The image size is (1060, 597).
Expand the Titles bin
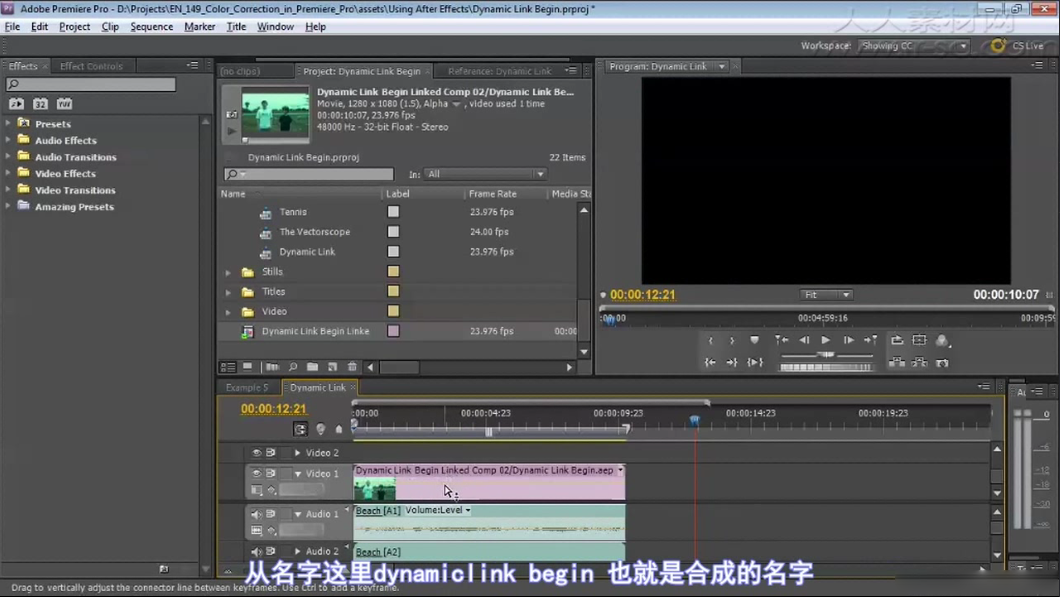point(228,292)
